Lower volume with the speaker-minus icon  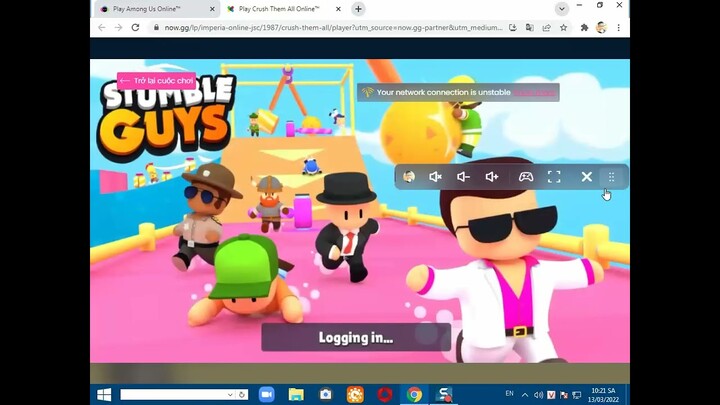(x=463, y=177)
